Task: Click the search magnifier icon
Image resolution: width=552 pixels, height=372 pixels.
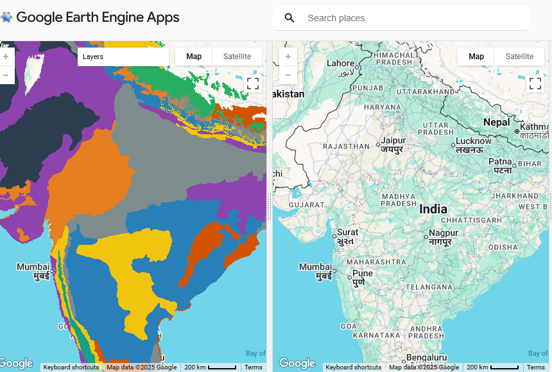Action: click(x=289, y=18)
